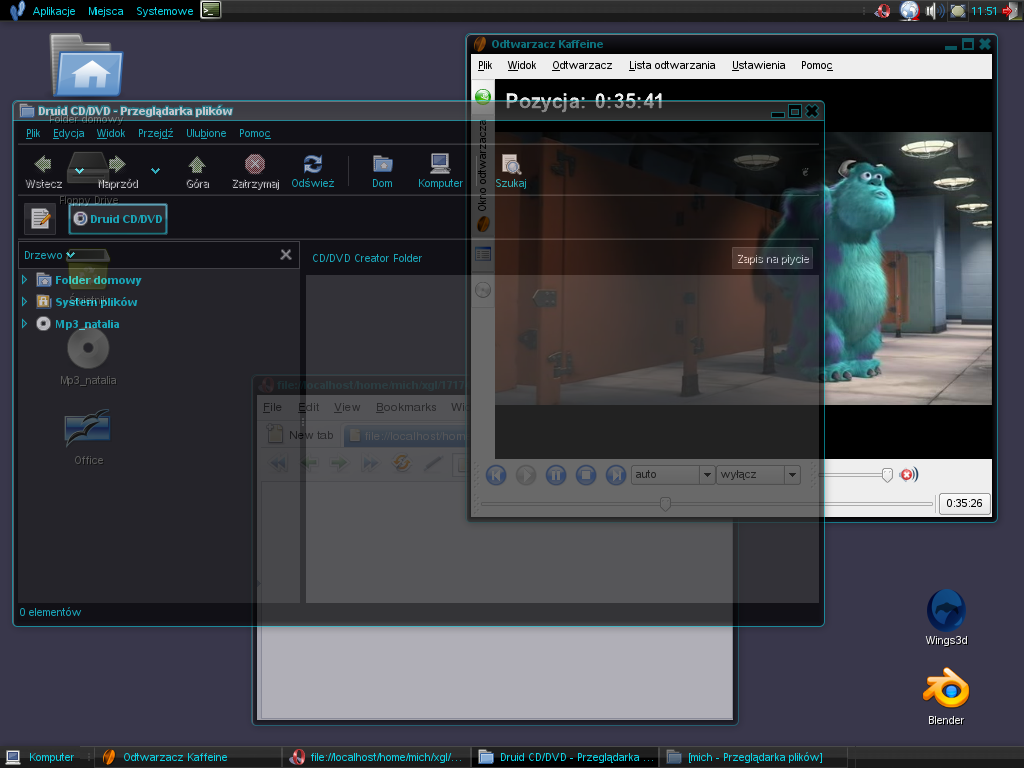
Task: Select System plików in the tree
Action: (x=96, y=302)
